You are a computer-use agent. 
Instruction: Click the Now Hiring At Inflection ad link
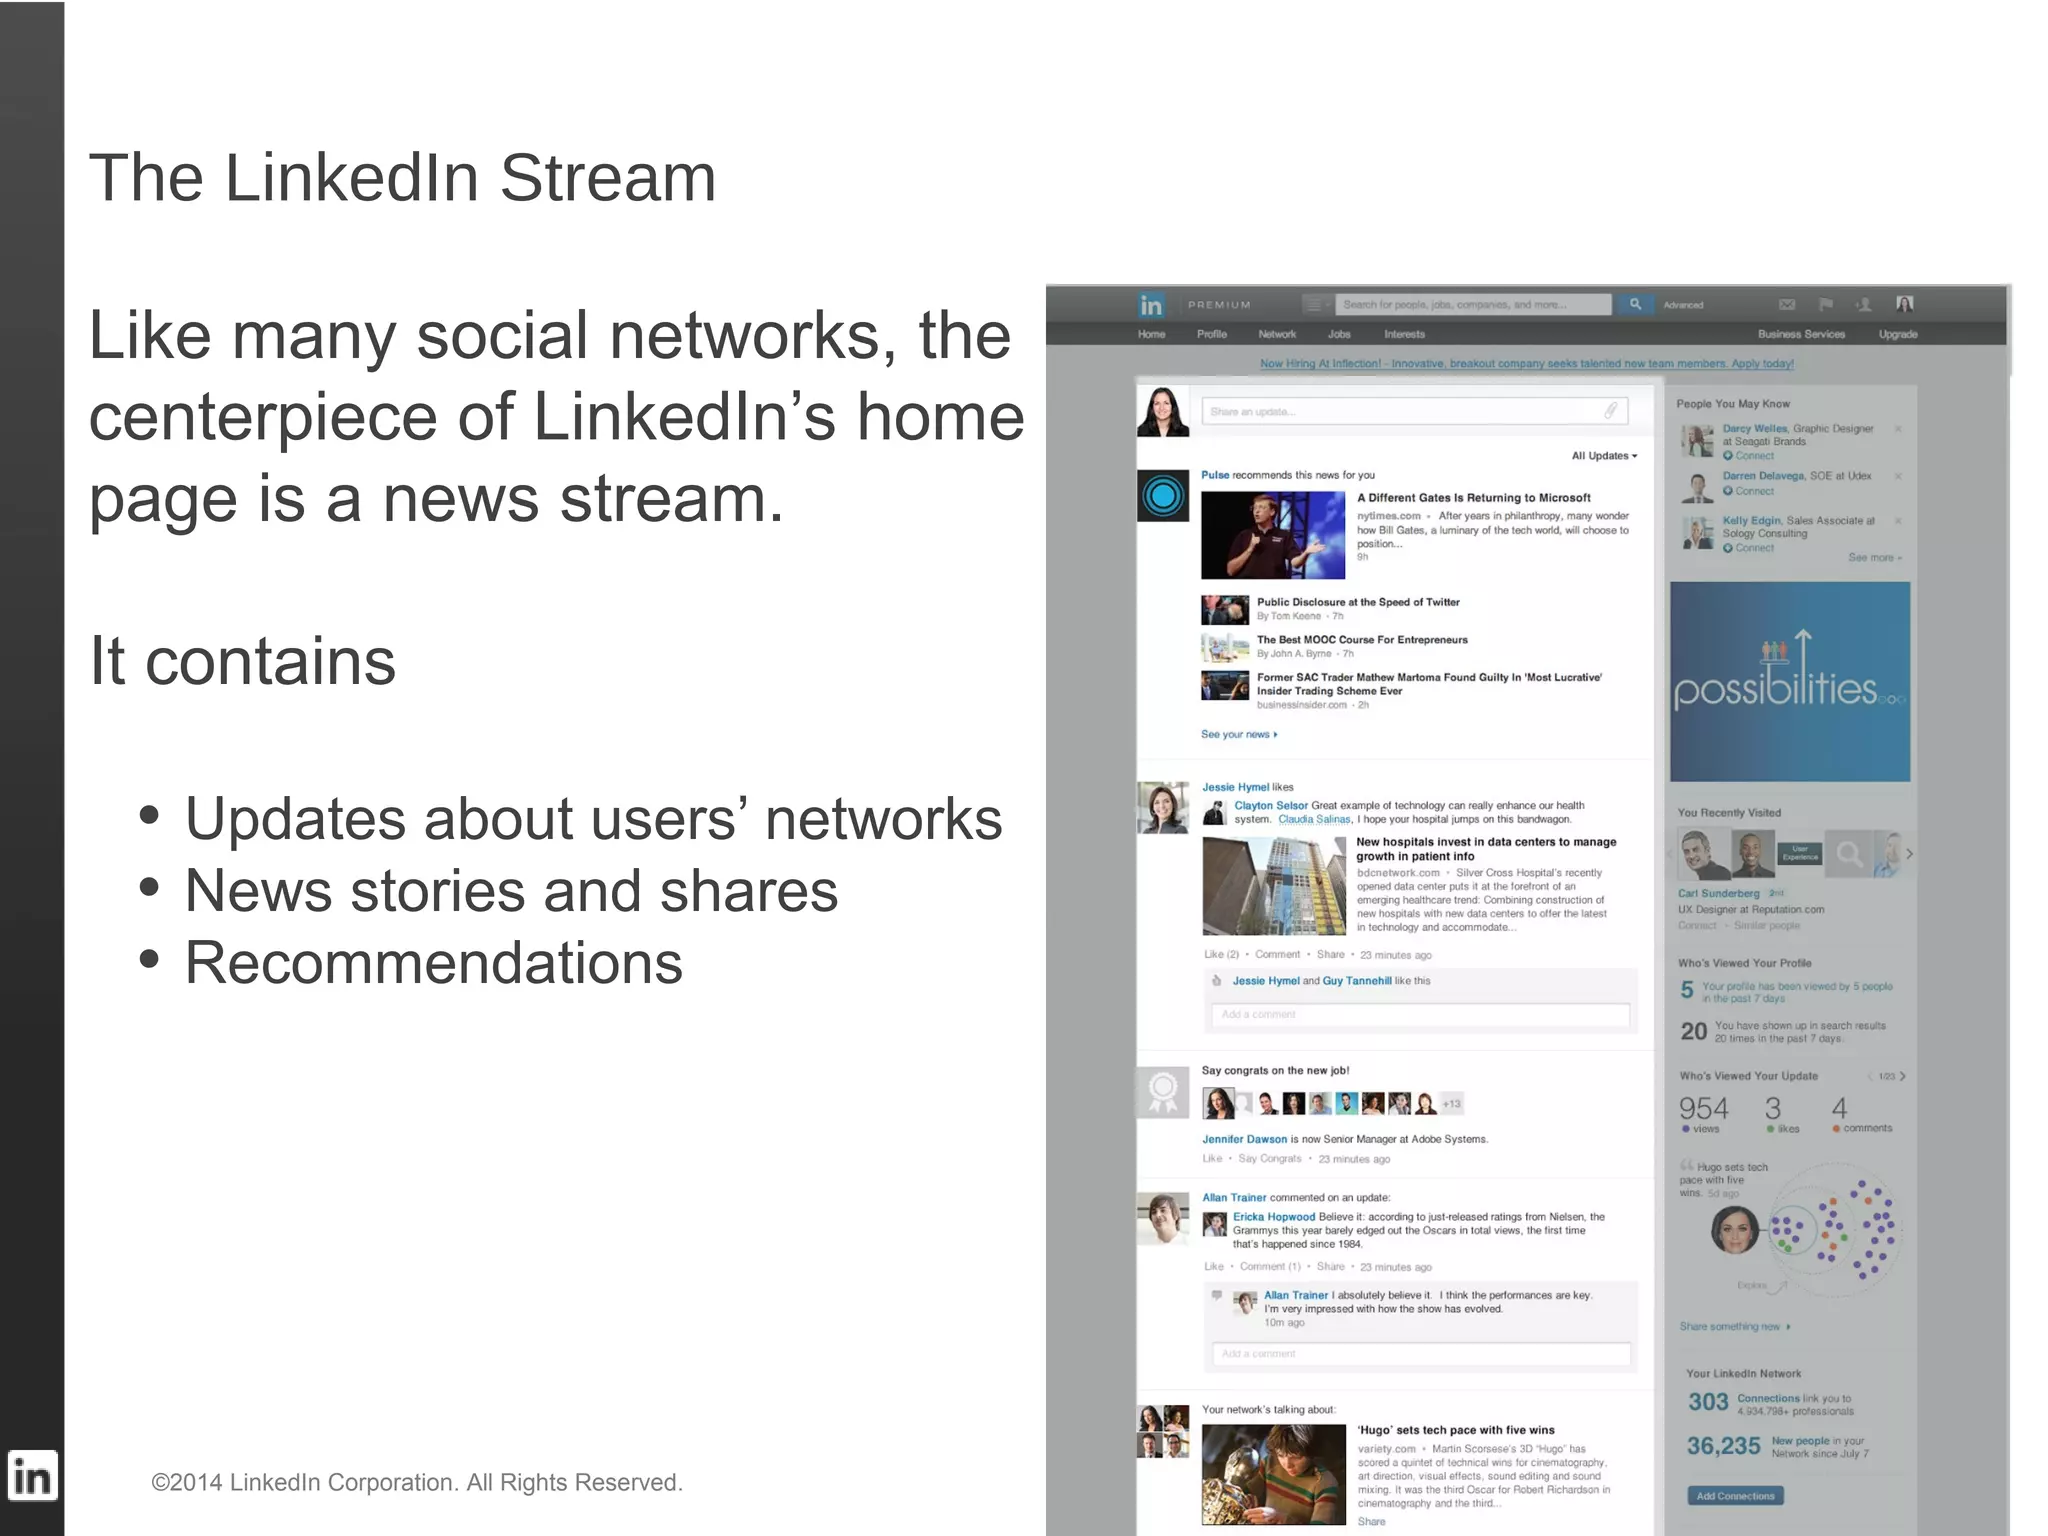coord(1526,363)
